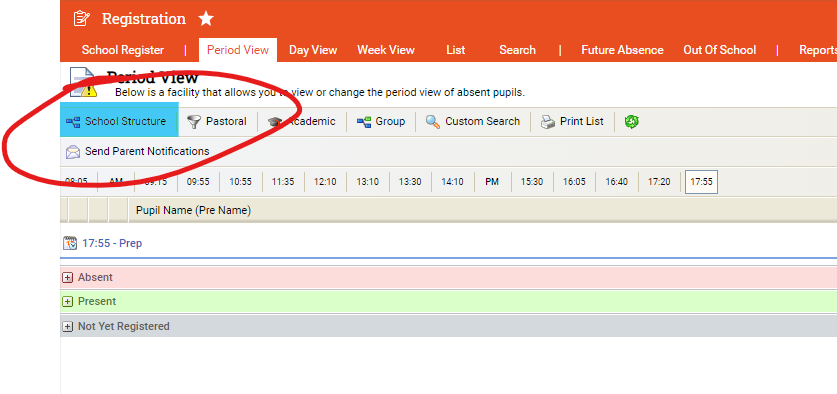Click the Group structure icon
Image resolution: width=837 pixels, height=394 pixels.
click(x=364, y=122)
